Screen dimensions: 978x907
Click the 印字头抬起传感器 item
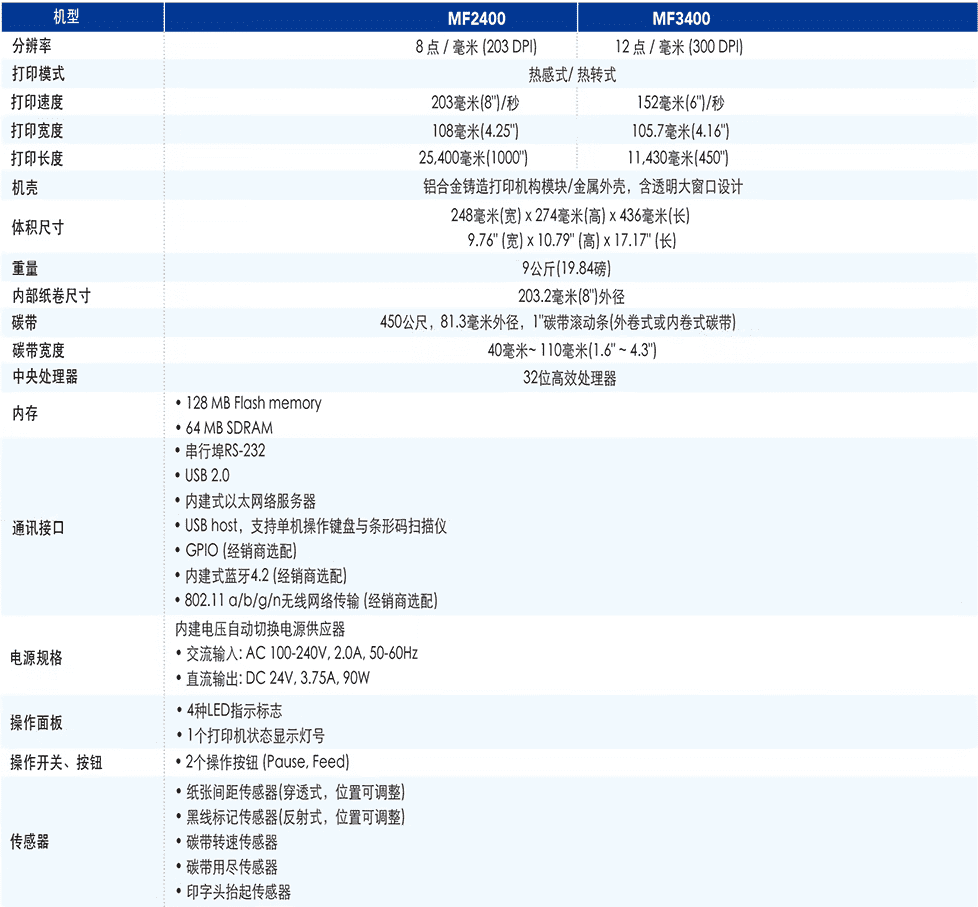[237, 892]
